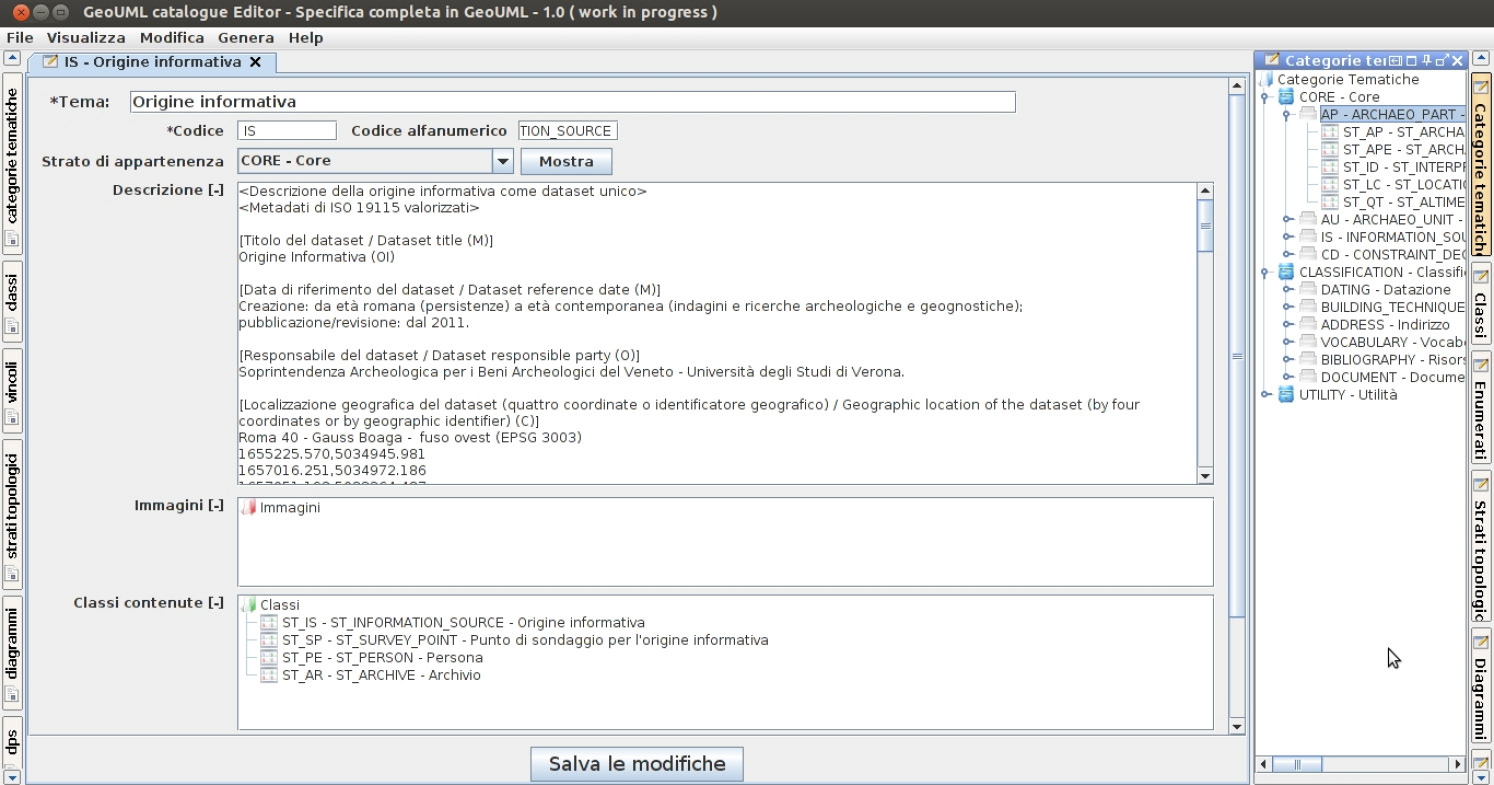Click the Descrizione text area scrollbar thumb
The image size is (1494, 785).
pyautogui.click(x=1205, y=227)
